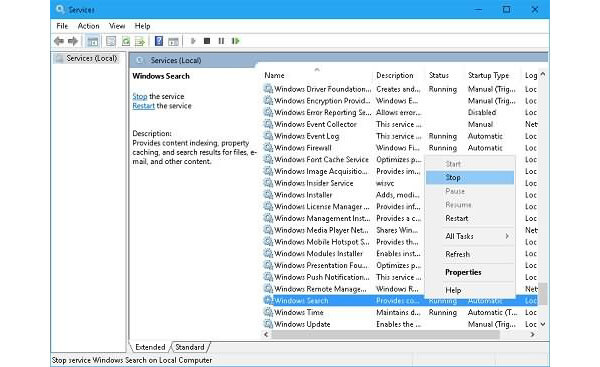
Task: Click the Stop the service link
Action: click(140, 96)
